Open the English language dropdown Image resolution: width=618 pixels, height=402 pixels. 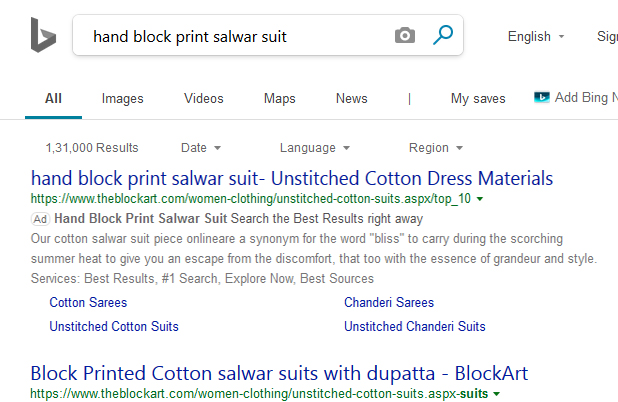[536, 36]
